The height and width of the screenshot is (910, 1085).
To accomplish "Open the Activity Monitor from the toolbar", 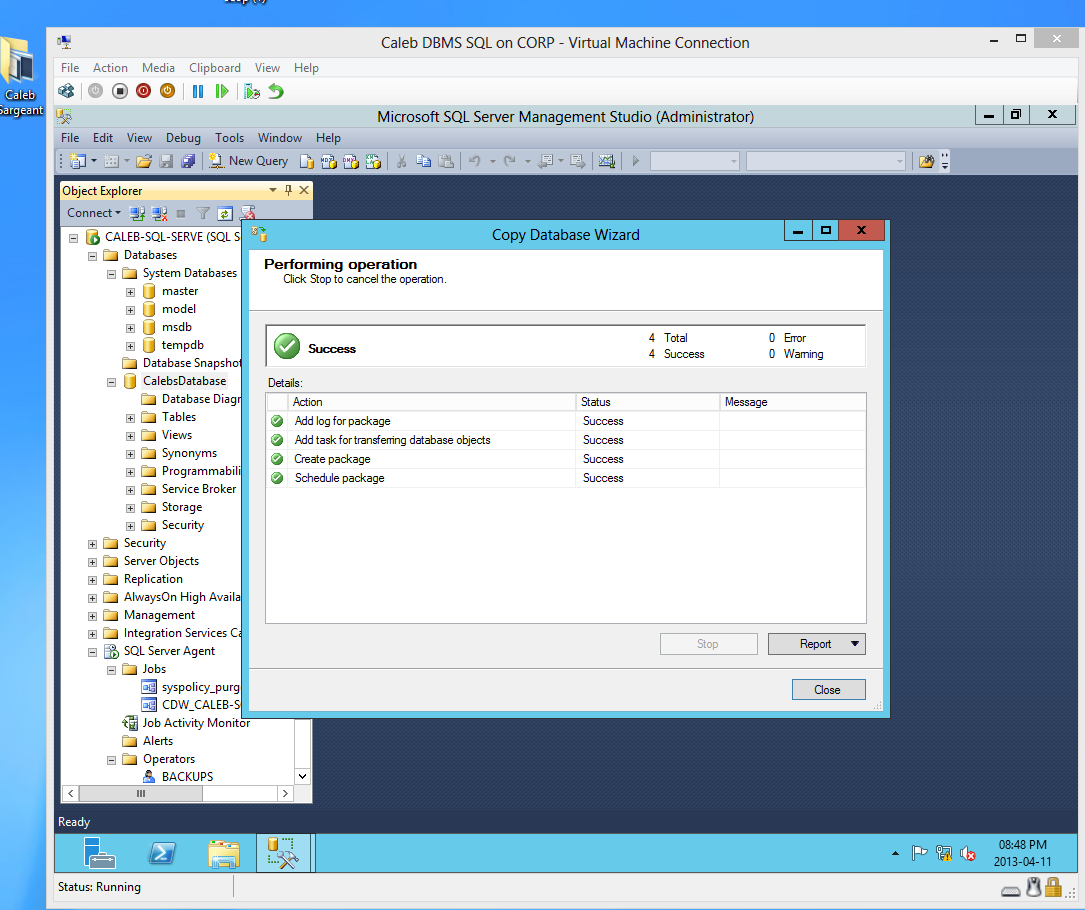I will pyautogui.click(x=607, y=161).
